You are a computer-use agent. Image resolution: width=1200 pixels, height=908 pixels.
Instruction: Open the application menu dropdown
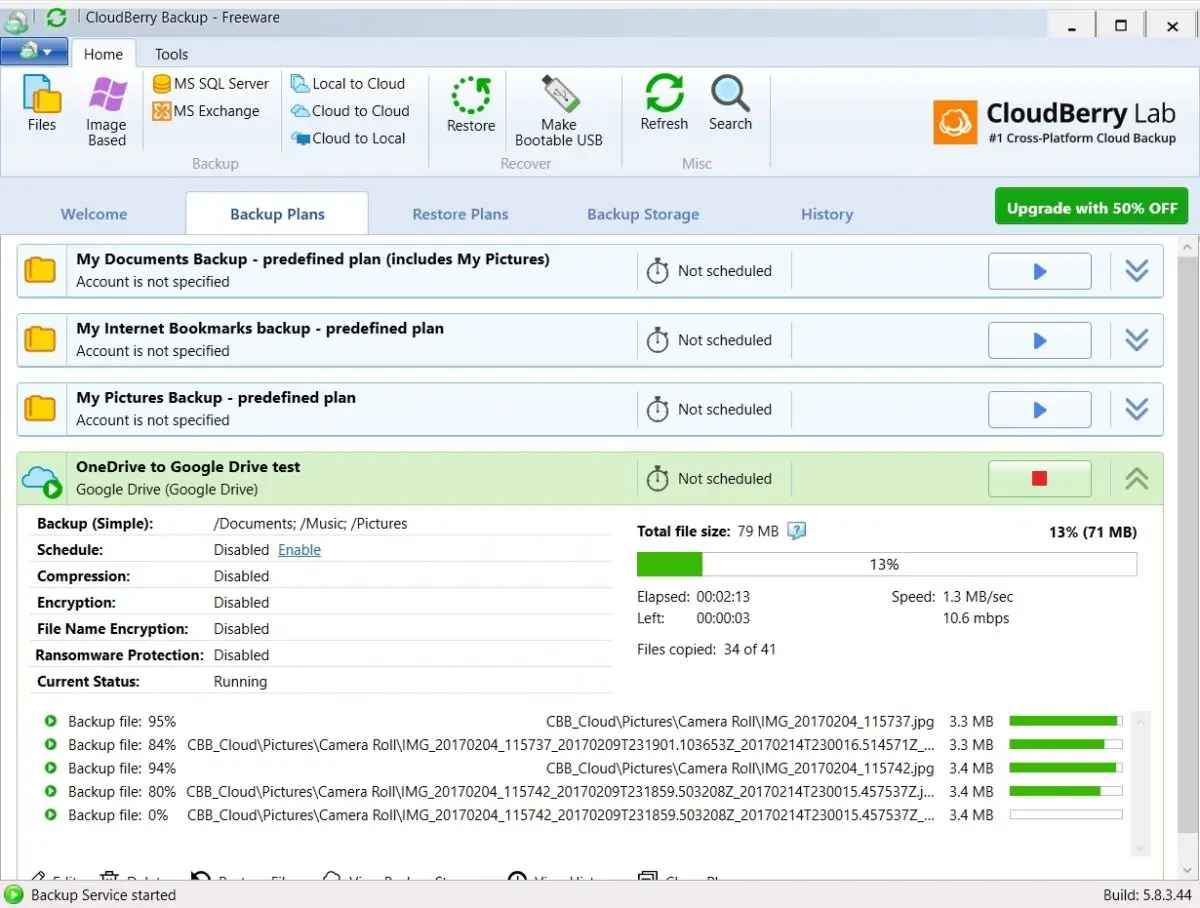coord(35,52)
